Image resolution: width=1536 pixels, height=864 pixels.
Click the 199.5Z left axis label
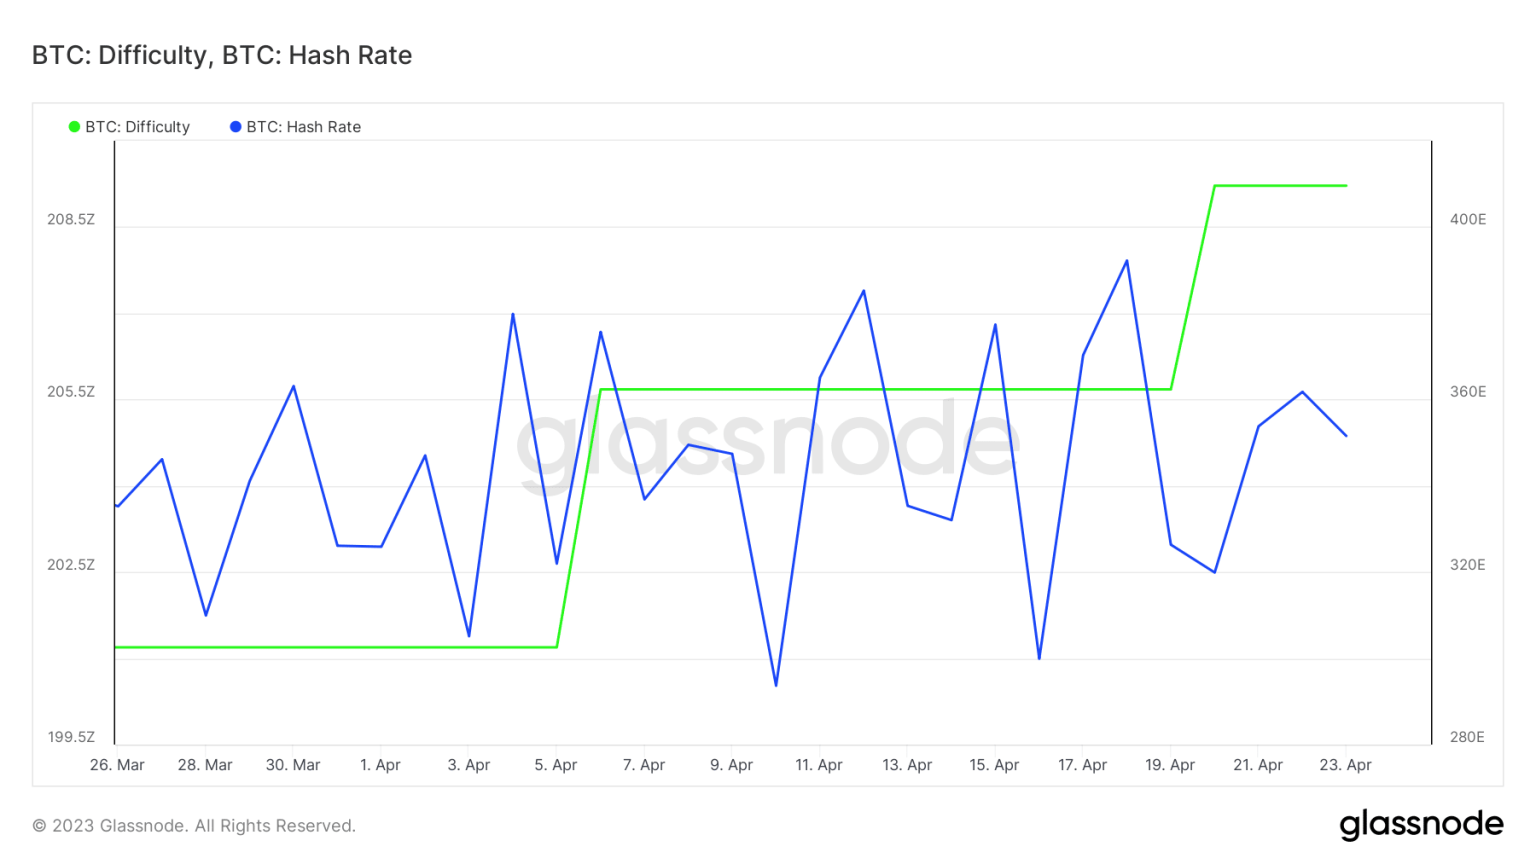coord(71,737)
